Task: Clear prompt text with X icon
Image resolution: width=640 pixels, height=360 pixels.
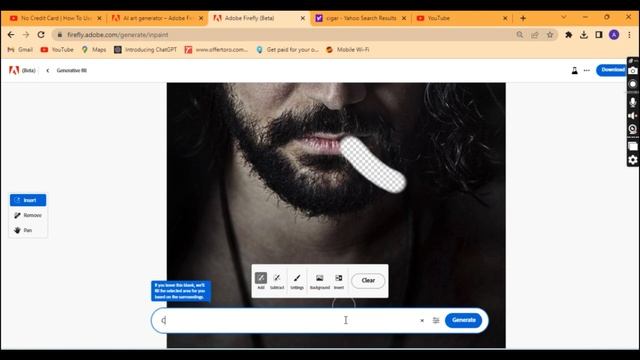Action: coord(422,320)
